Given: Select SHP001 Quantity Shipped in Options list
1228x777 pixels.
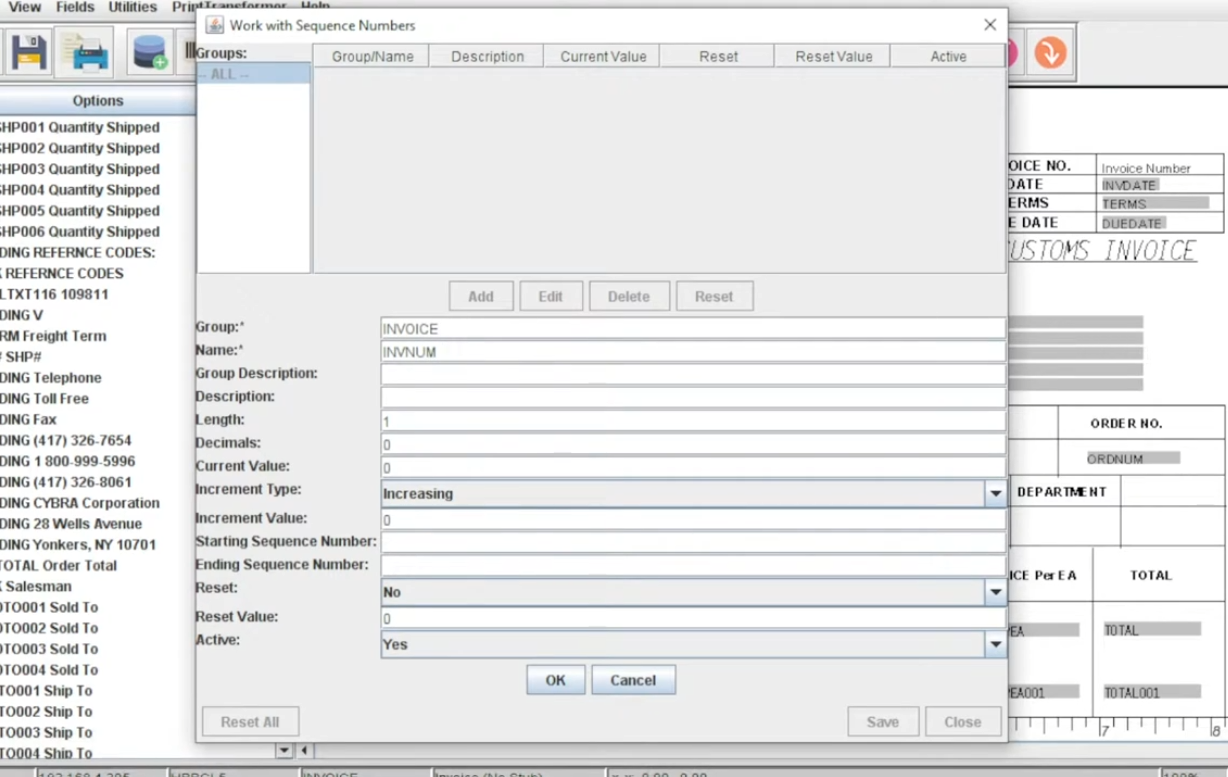Looking at the screenshot, I should 80,128.
